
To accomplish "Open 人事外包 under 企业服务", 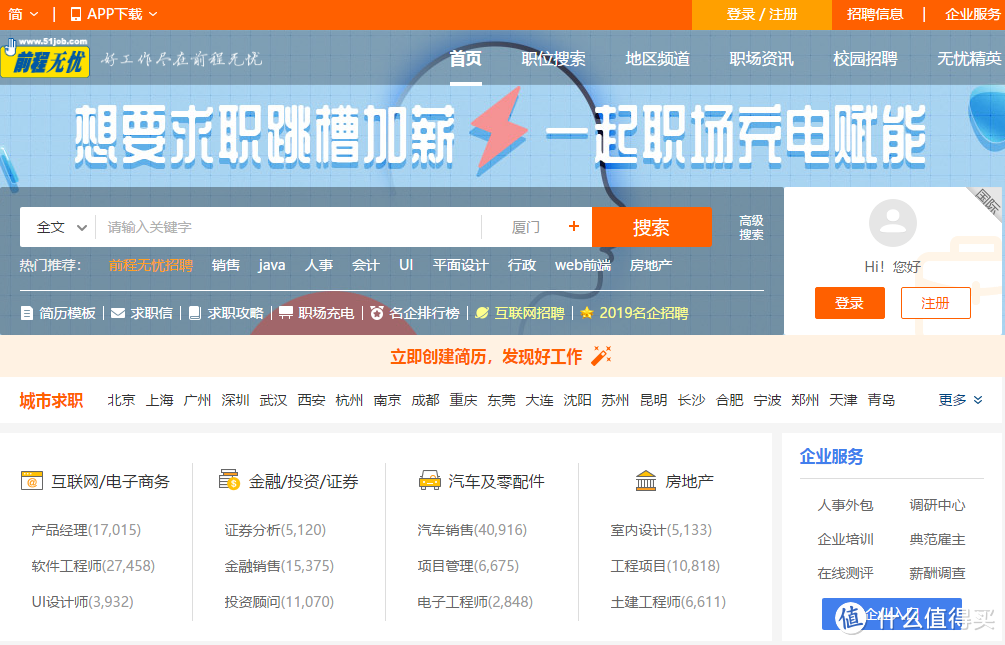I will pyautogui.click(x=845, y=505).
